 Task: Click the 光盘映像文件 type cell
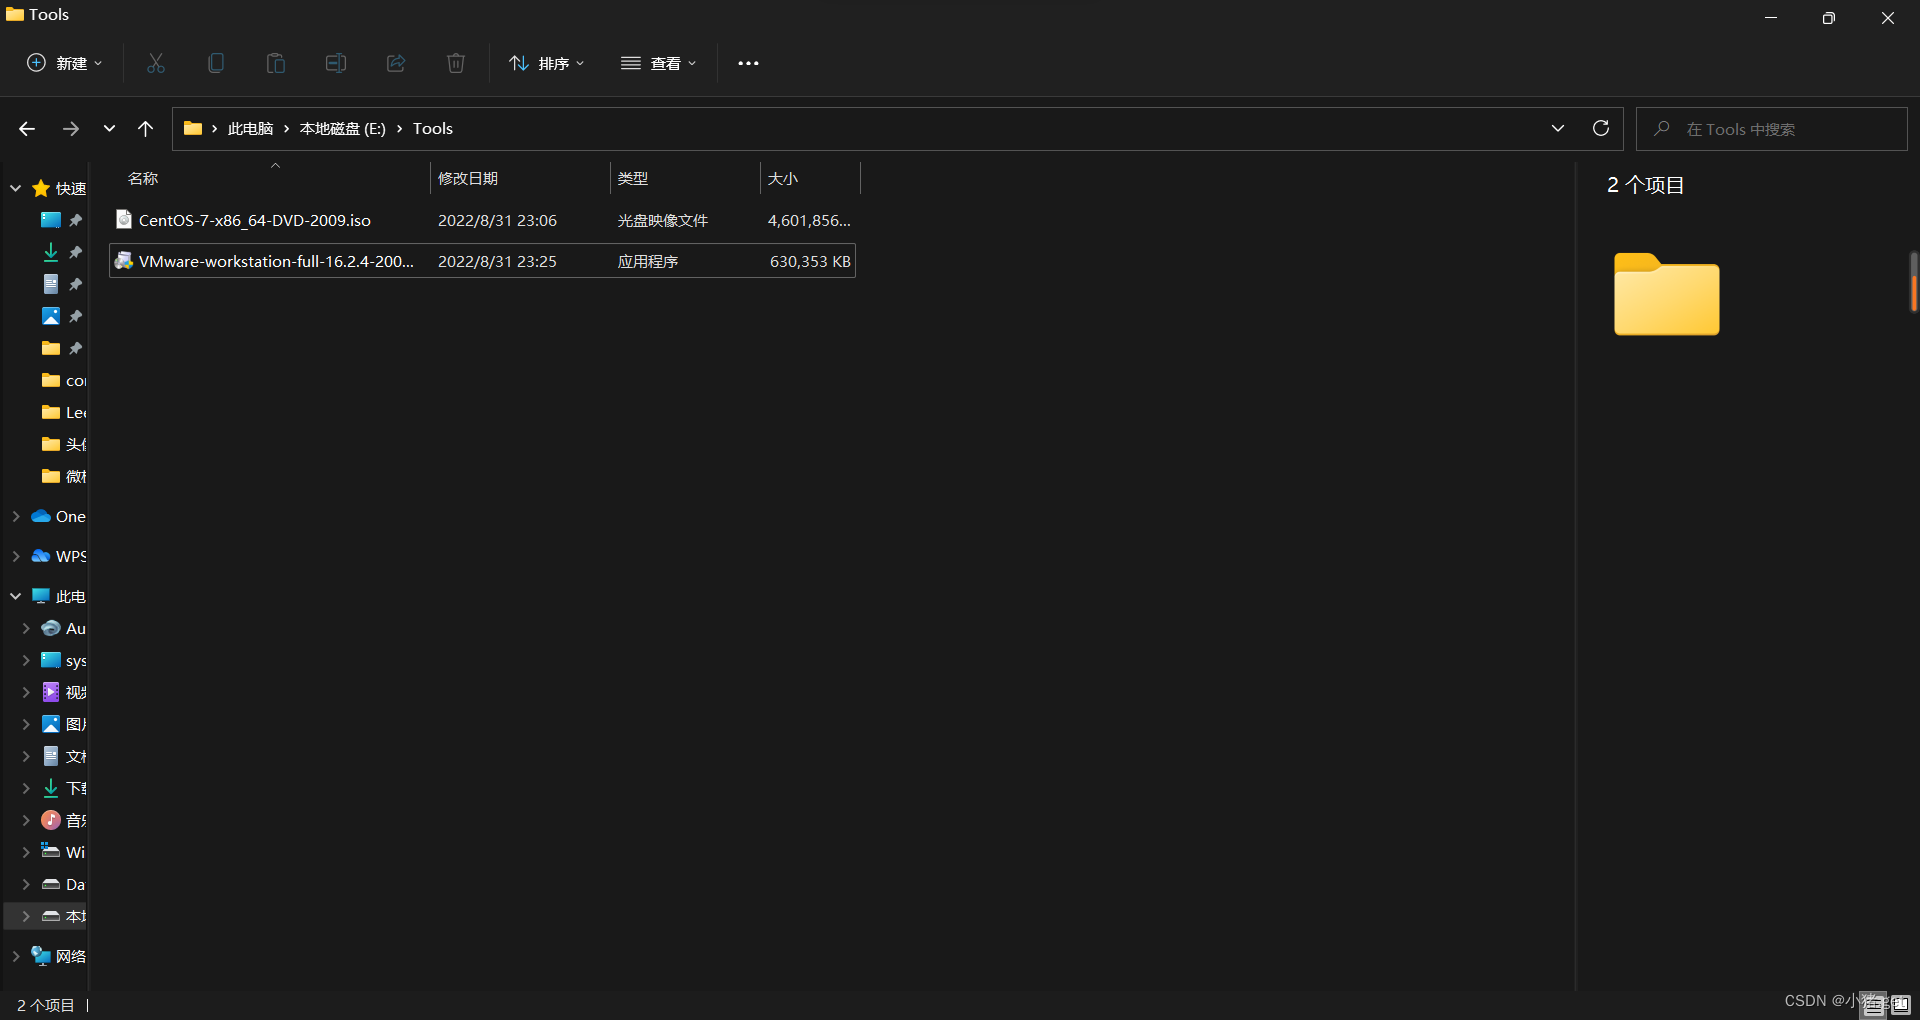tap(662, 221)
